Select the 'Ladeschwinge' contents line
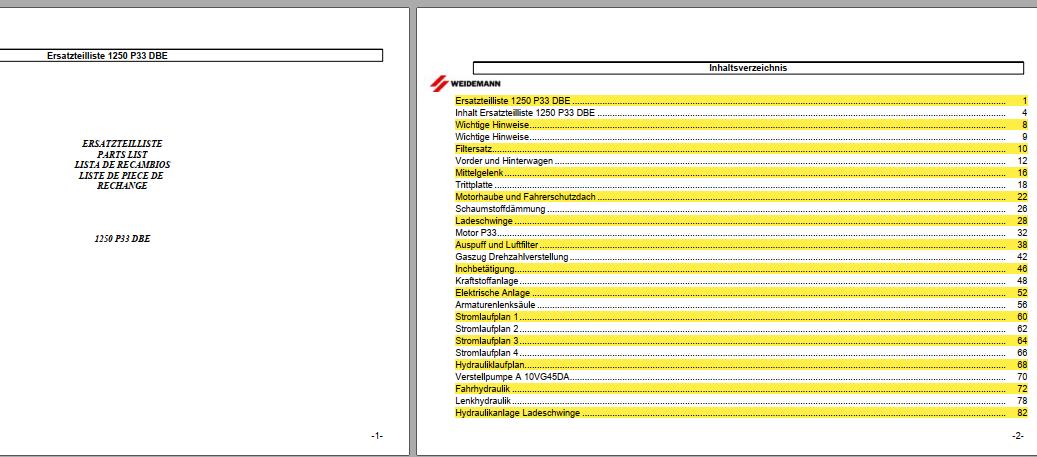 click(x=741, y=221)
